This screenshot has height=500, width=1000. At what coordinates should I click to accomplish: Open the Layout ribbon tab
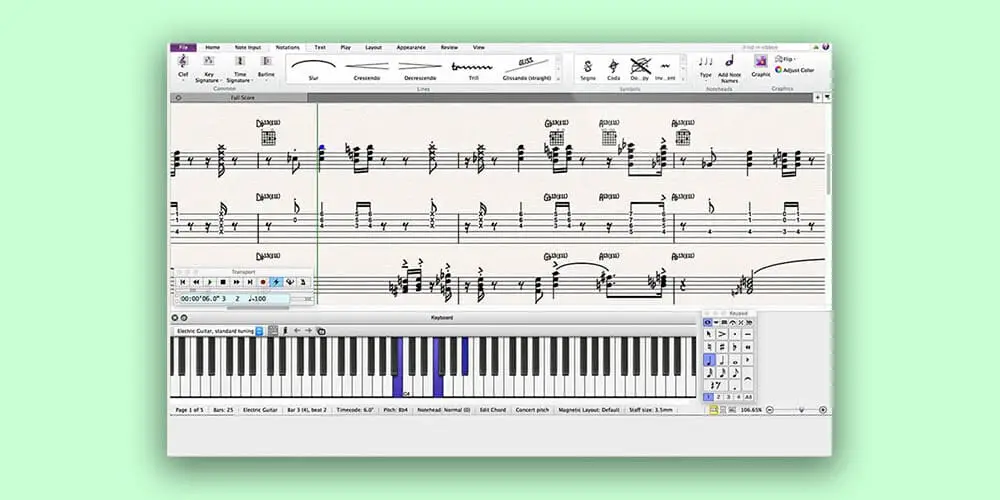pyautogui.click(x=373, y=47)
